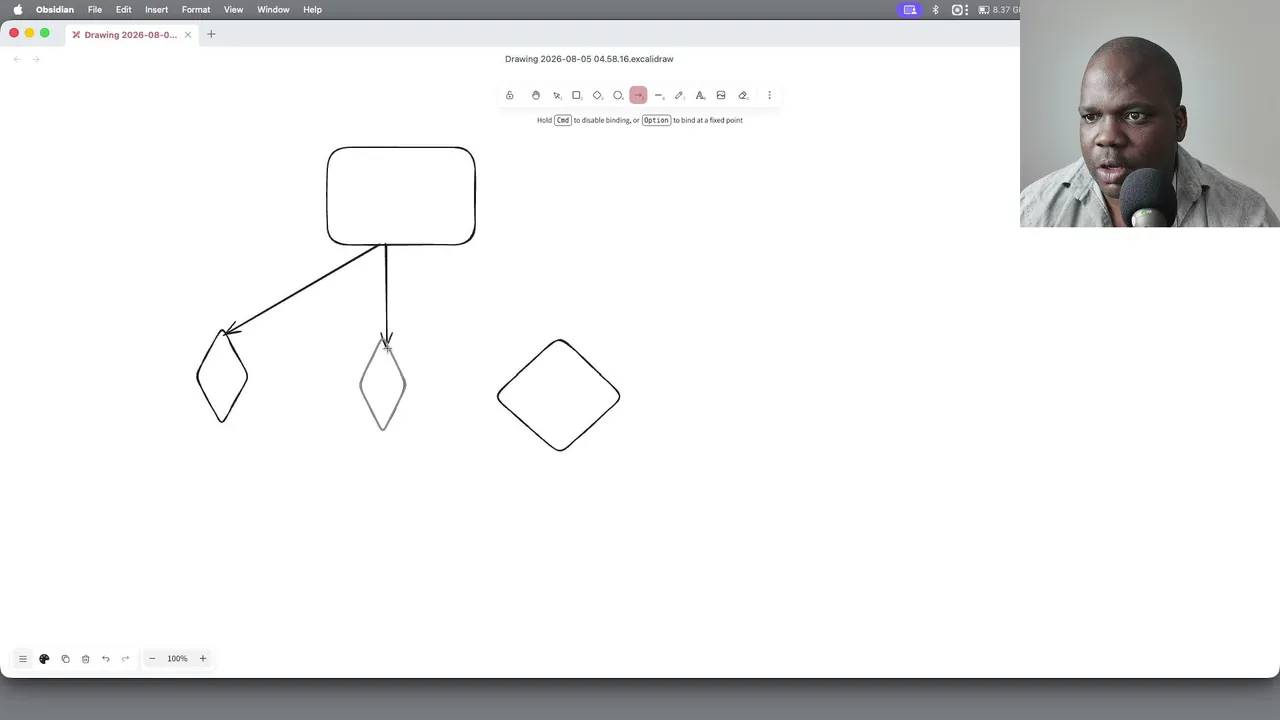Open the Insert menu

pyautogui.click(x=156, y=9)
